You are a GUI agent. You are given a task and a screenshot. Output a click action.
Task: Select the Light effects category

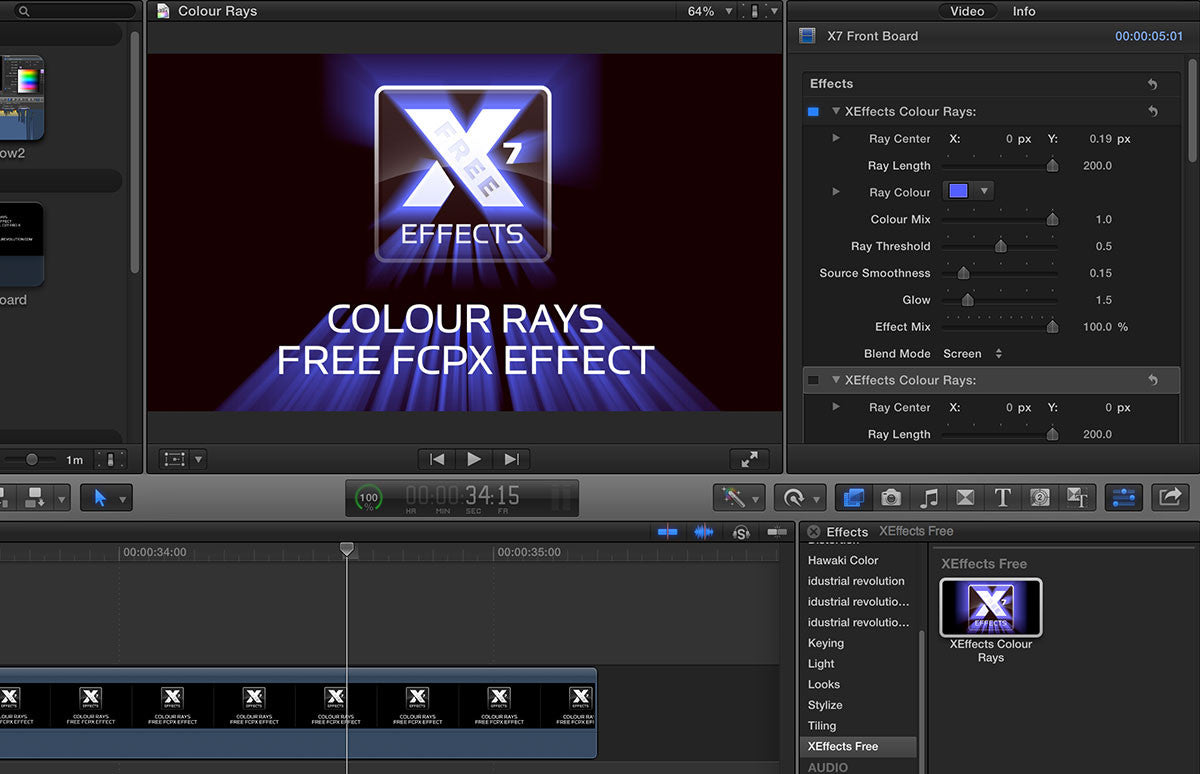click(x=821, y=663)
